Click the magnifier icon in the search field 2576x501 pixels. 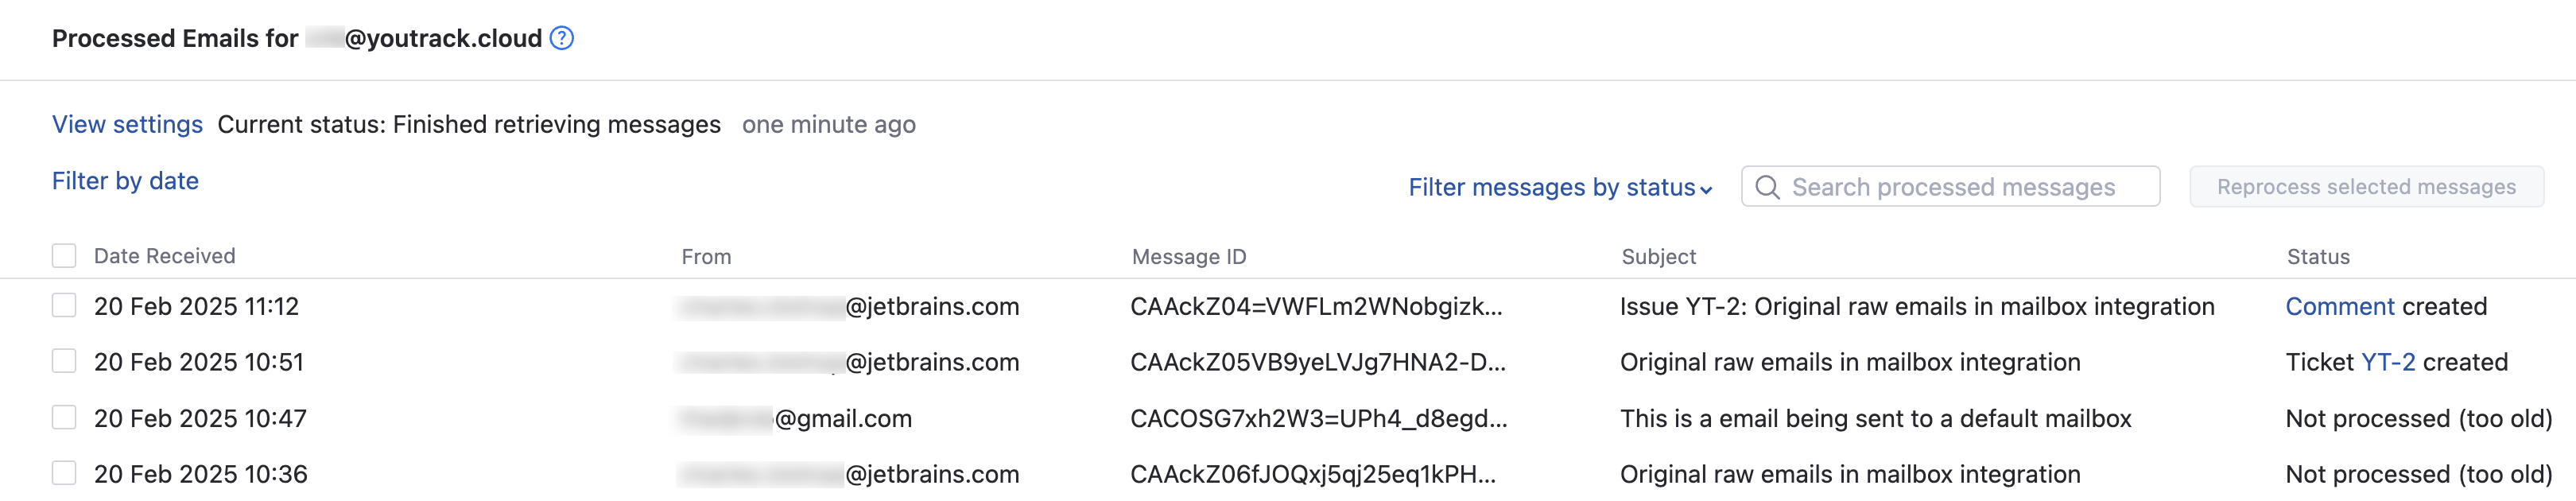point(1768,187)
